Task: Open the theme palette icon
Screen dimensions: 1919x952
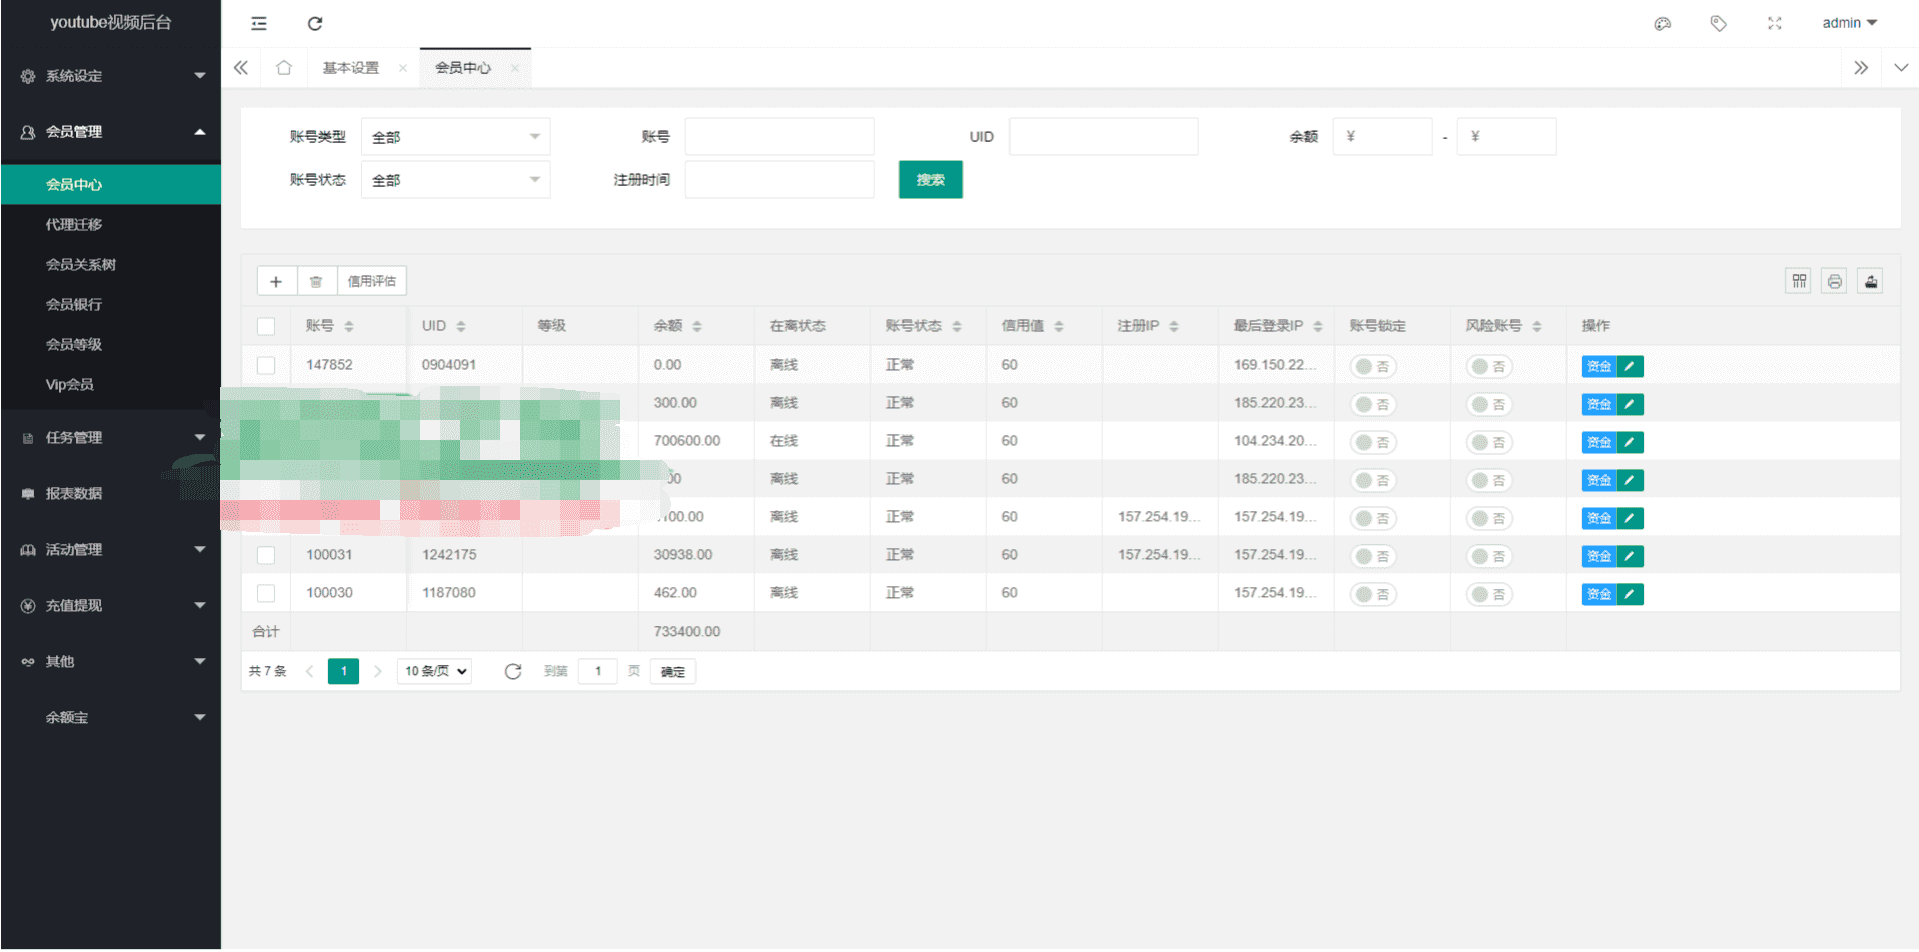Action: tap(1662, 23)
